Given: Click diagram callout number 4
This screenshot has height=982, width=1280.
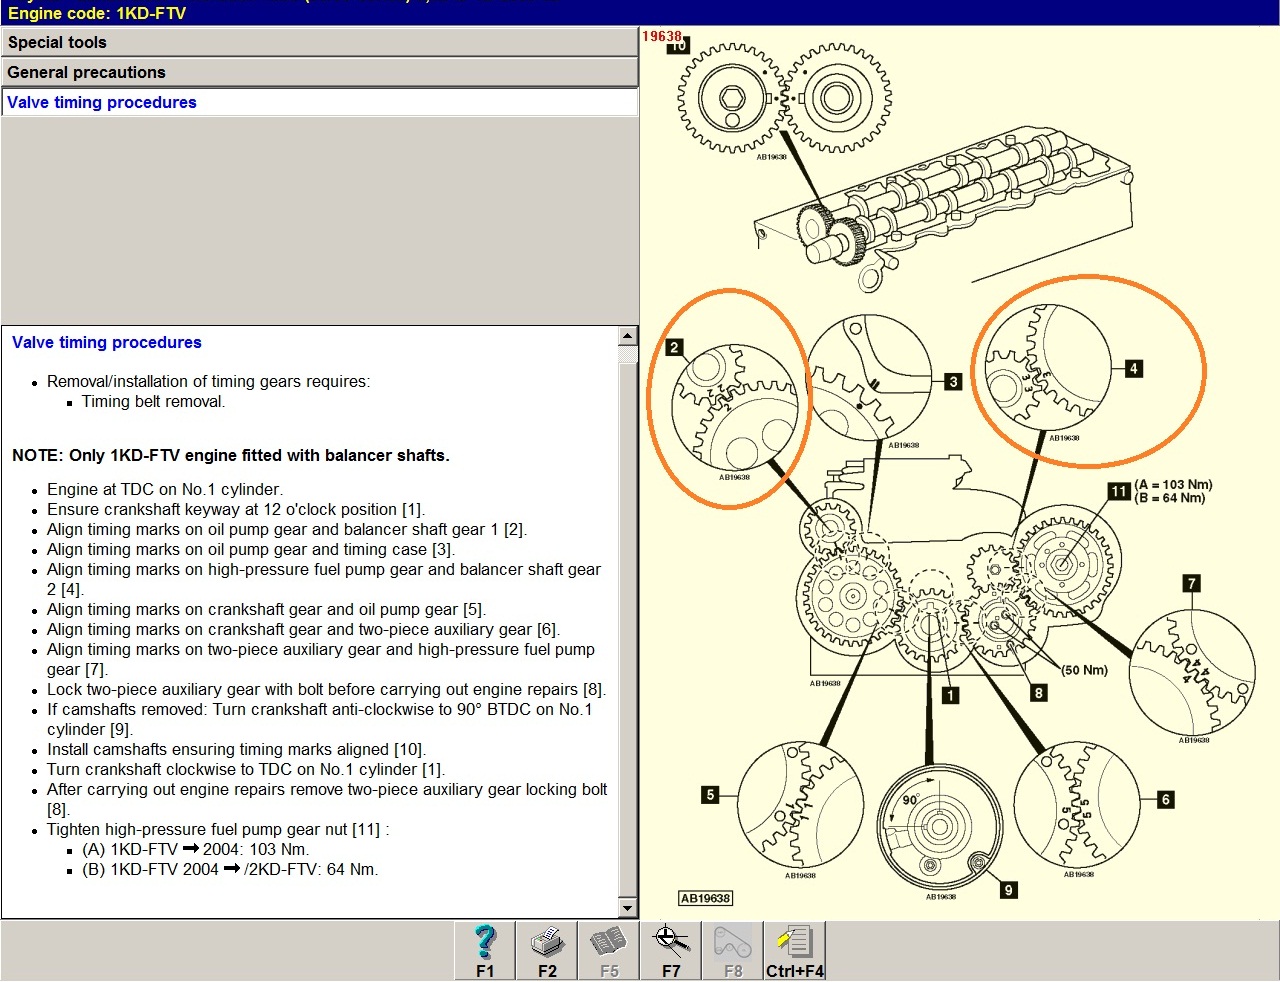Looking at the screenshot, I should (1133, 368).
